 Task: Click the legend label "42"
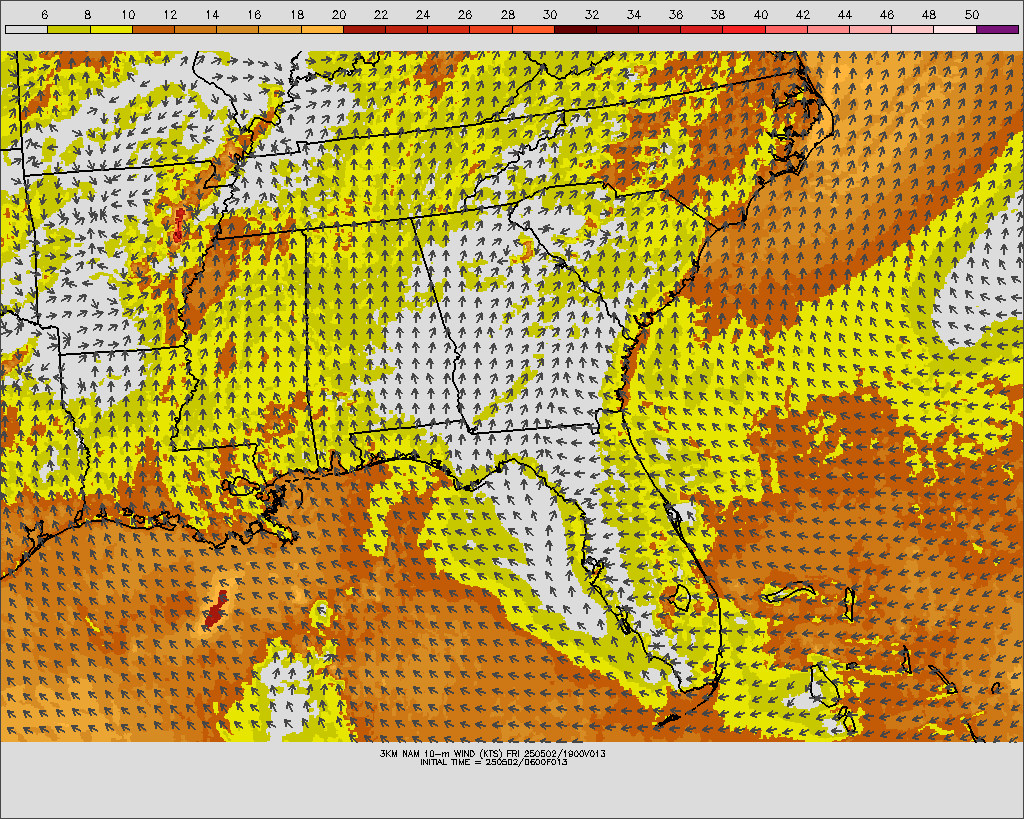803,14
